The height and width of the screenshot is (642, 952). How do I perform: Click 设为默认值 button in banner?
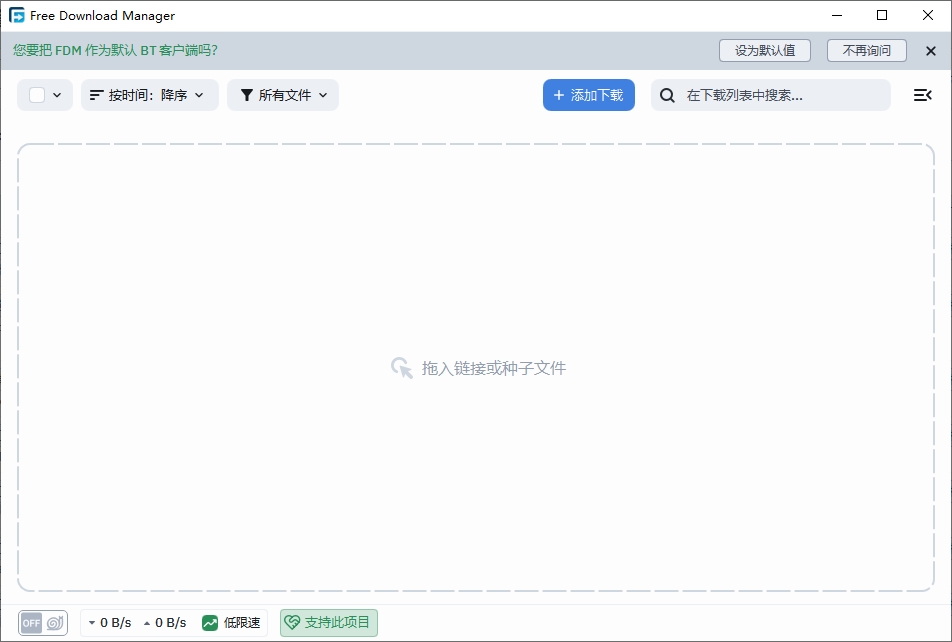764,50
